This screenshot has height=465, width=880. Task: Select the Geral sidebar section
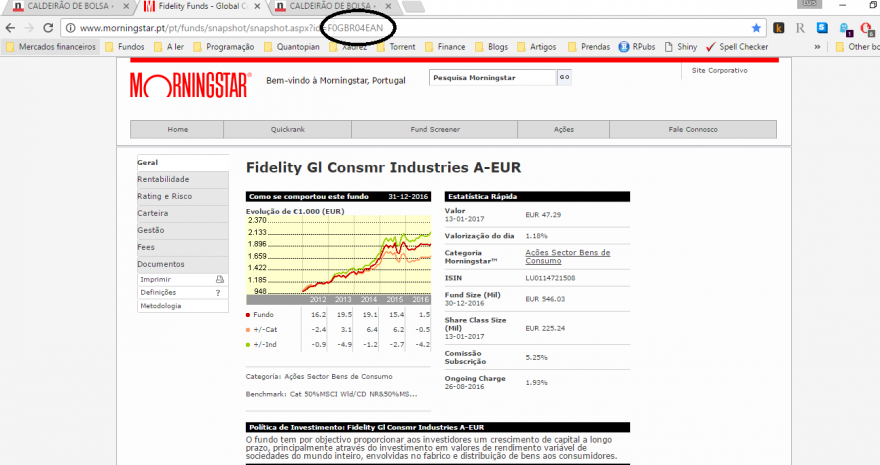click(x=182, y=163)
